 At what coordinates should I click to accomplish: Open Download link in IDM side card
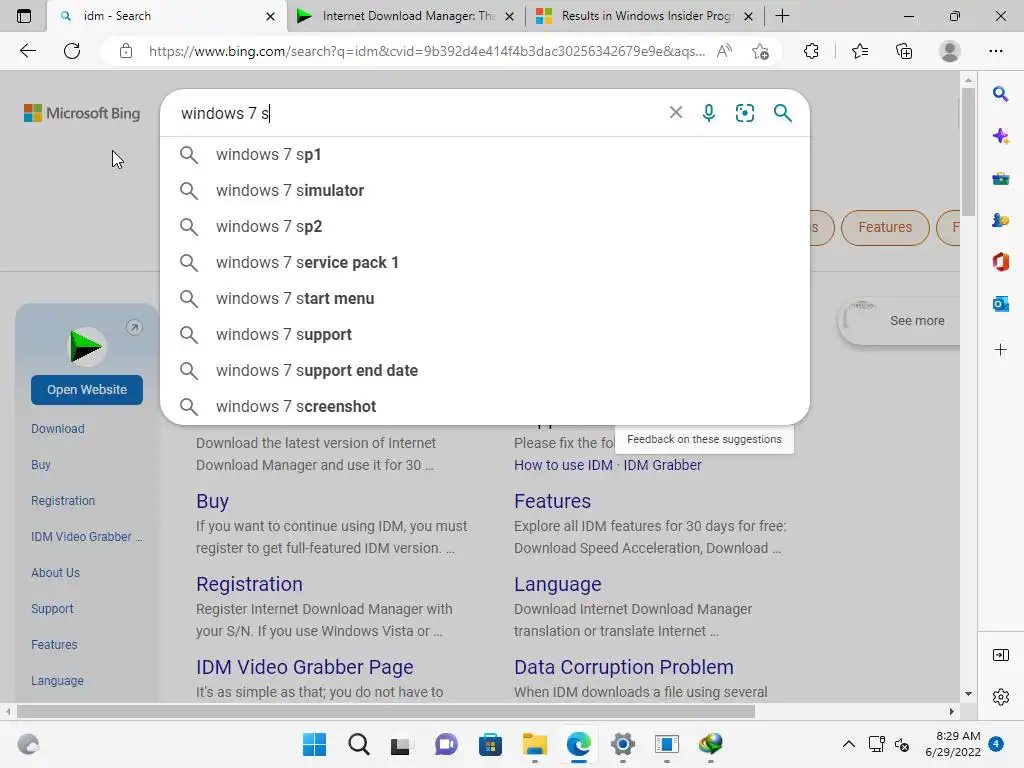point(57,429)
